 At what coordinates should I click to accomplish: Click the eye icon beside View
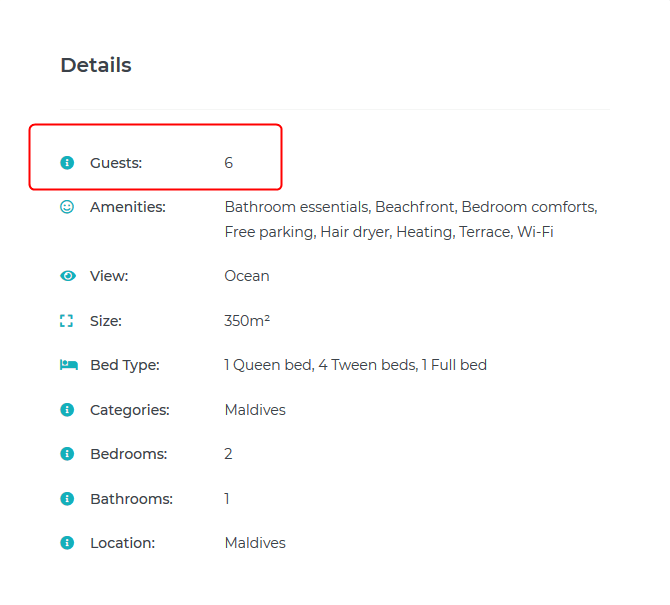(x=68, y=276)
